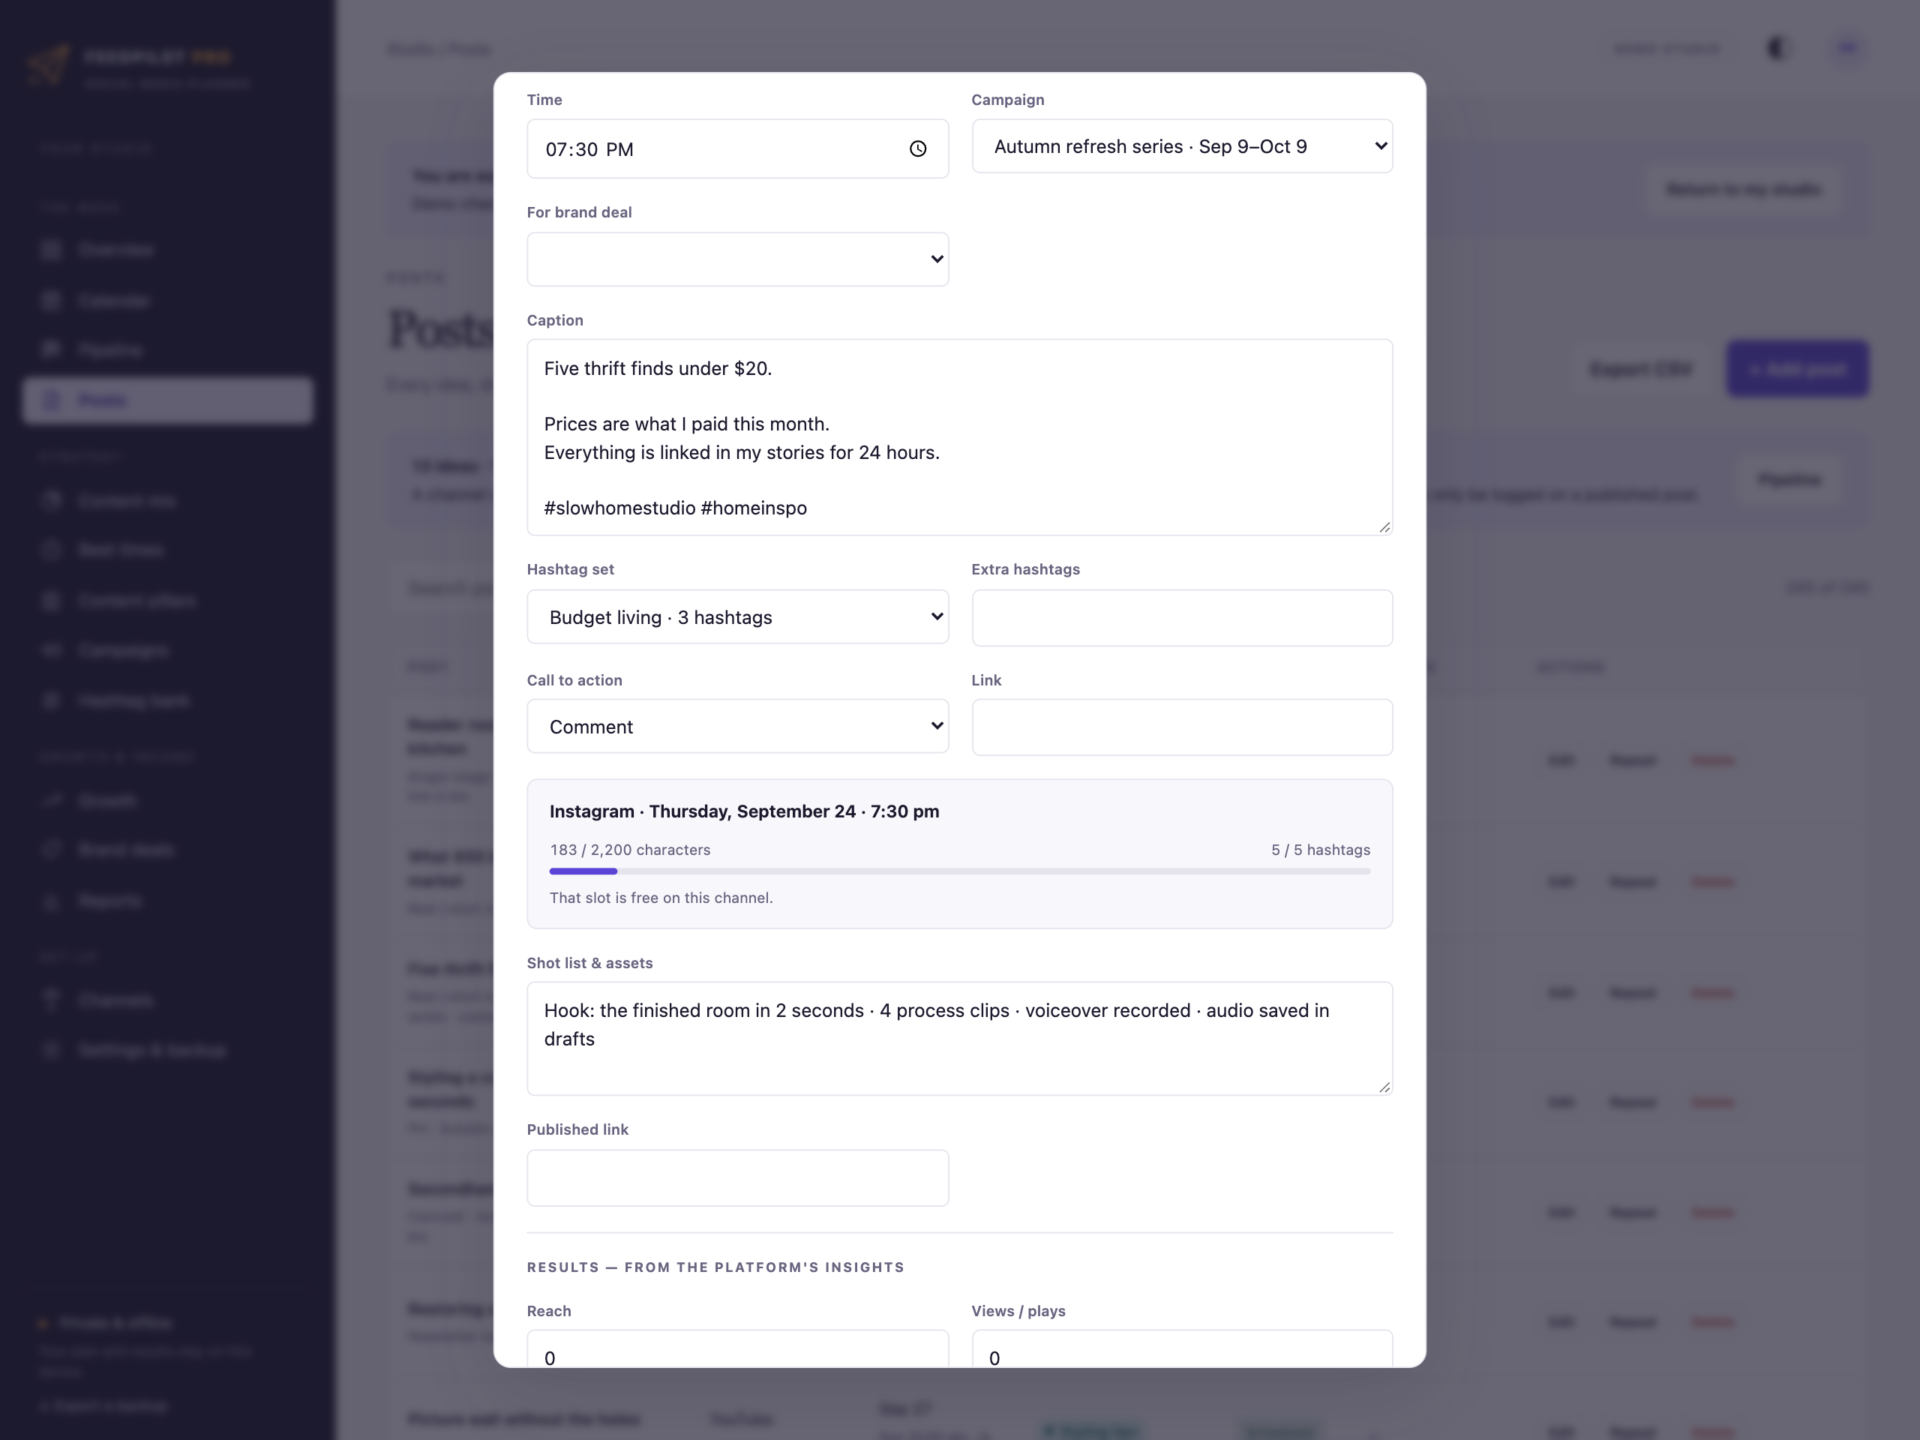1920x1440 pixels.
Task: Click the user avatar in the header
Action: pyautogui.click(x=1847, y=48)
